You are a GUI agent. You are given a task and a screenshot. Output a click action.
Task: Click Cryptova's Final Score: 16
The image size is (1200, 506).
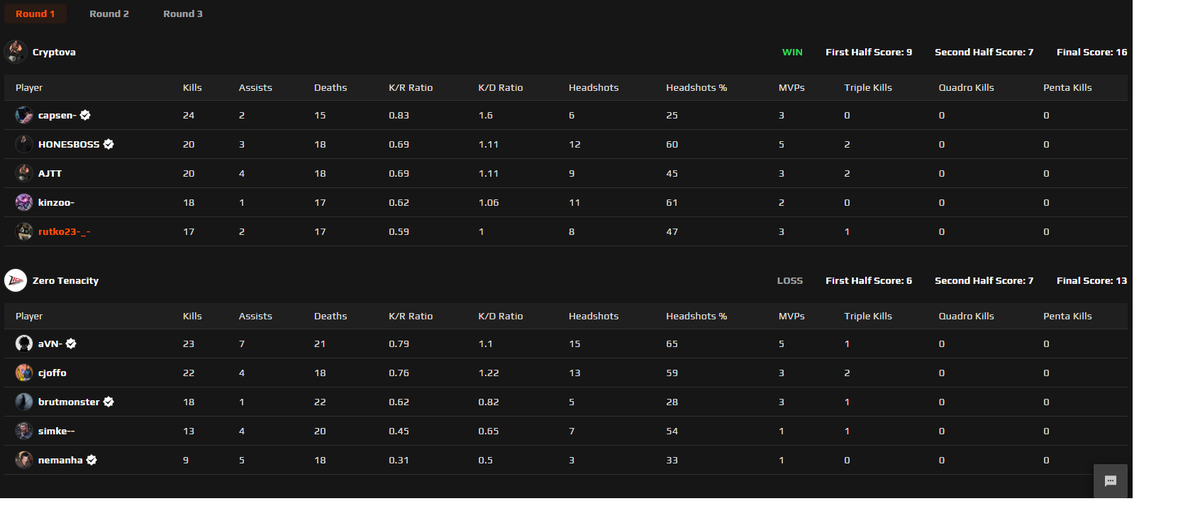click(x=1092, y=52)
